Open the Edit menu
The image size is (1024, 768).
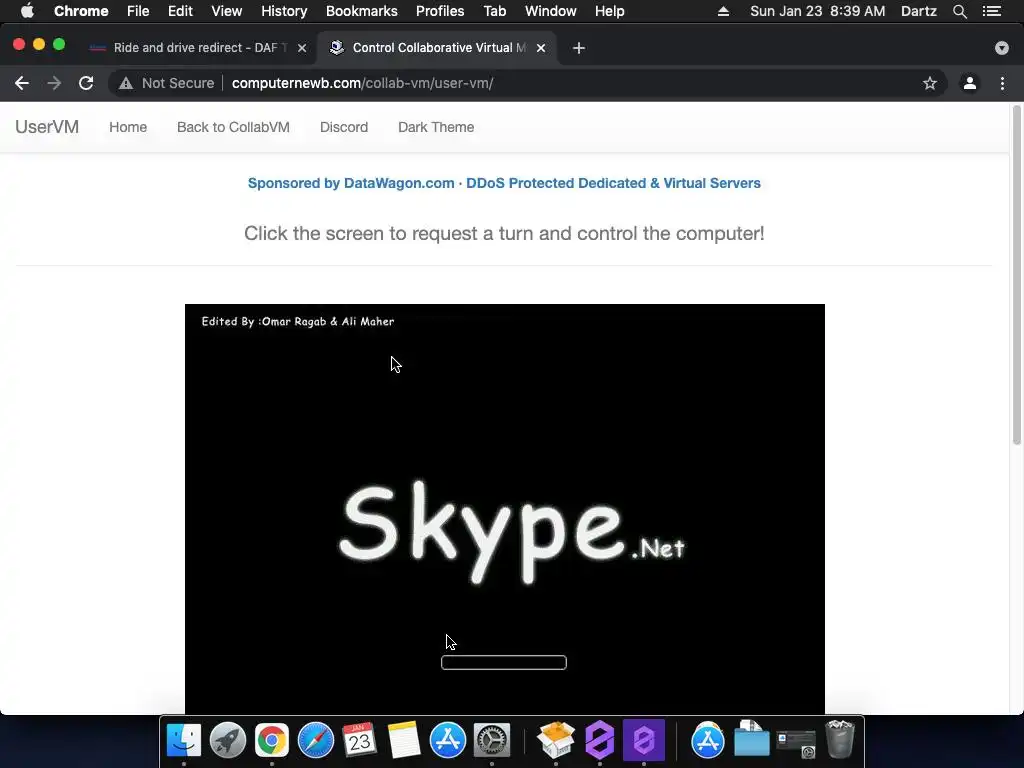click(x=180, y=11)
